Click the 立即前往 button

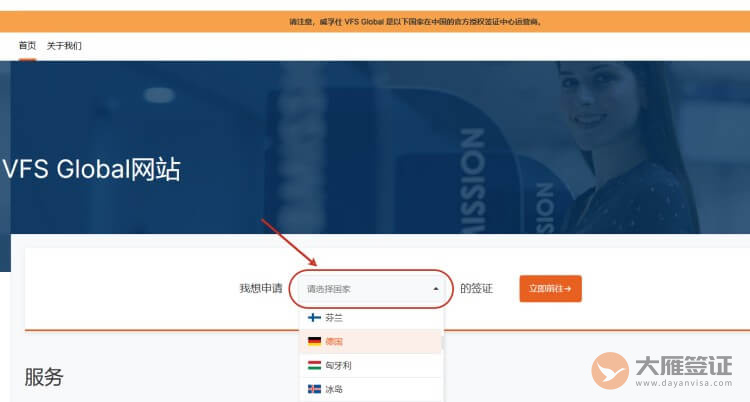coord(551,289)
